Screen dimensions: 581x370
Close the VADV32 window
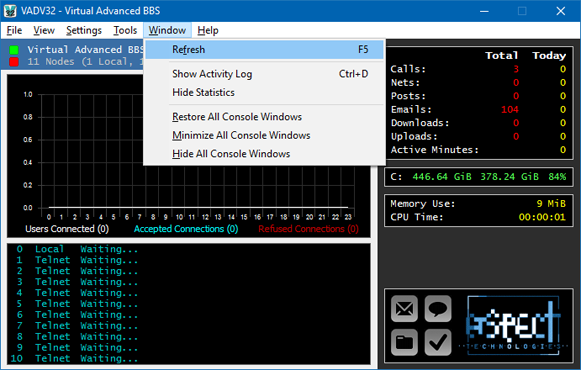pos(561,11)
